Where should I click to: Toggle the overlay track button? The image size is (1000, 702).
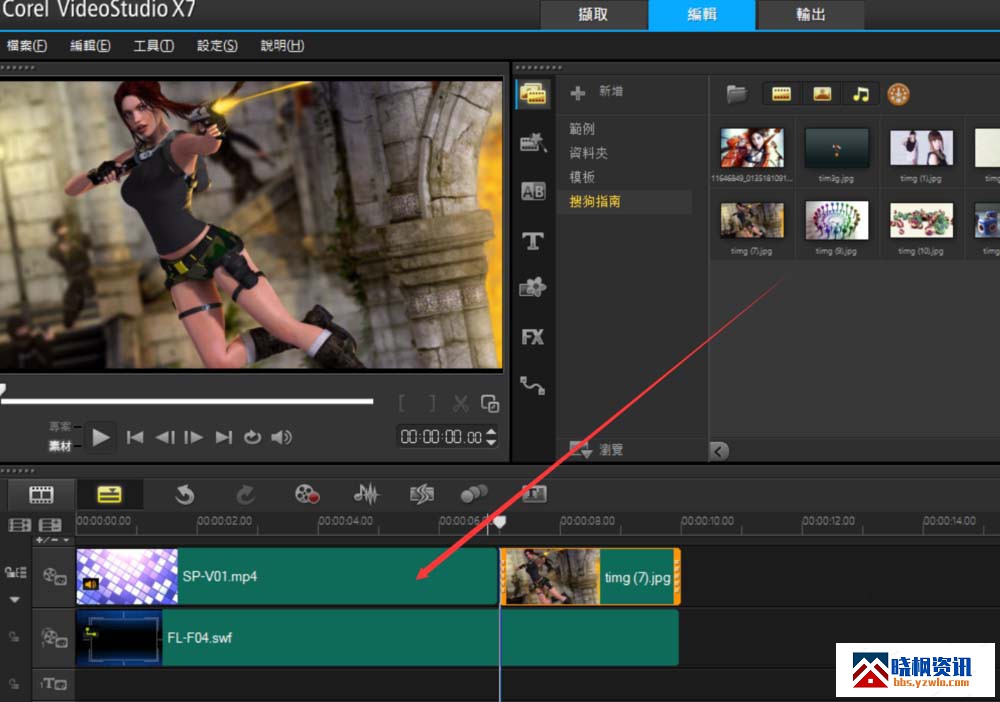click(54, 638)
